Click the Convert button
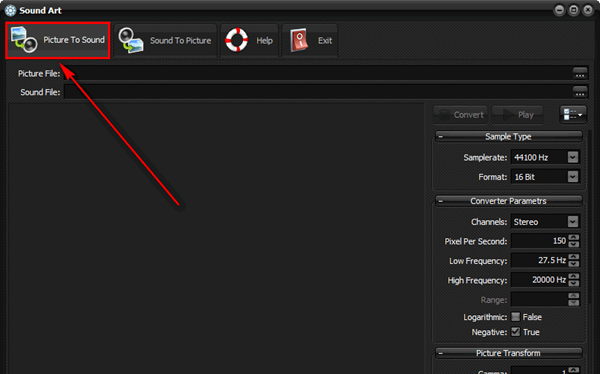Image resolution: width=600 pixels, height=374 pixels. [460, 114]
